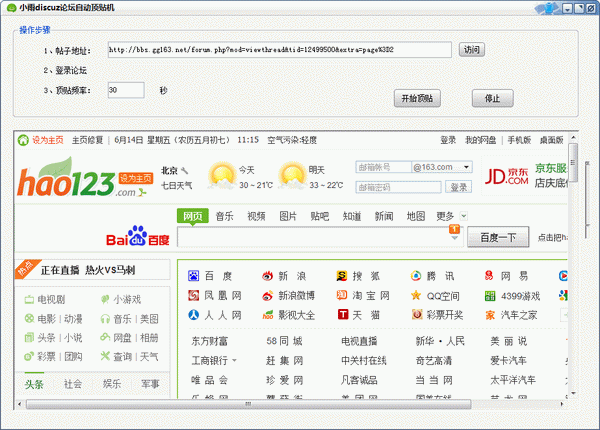Switch to the 娱乐 news tab
The height and width of the screenshot is (430, 600).
point(111,383)
